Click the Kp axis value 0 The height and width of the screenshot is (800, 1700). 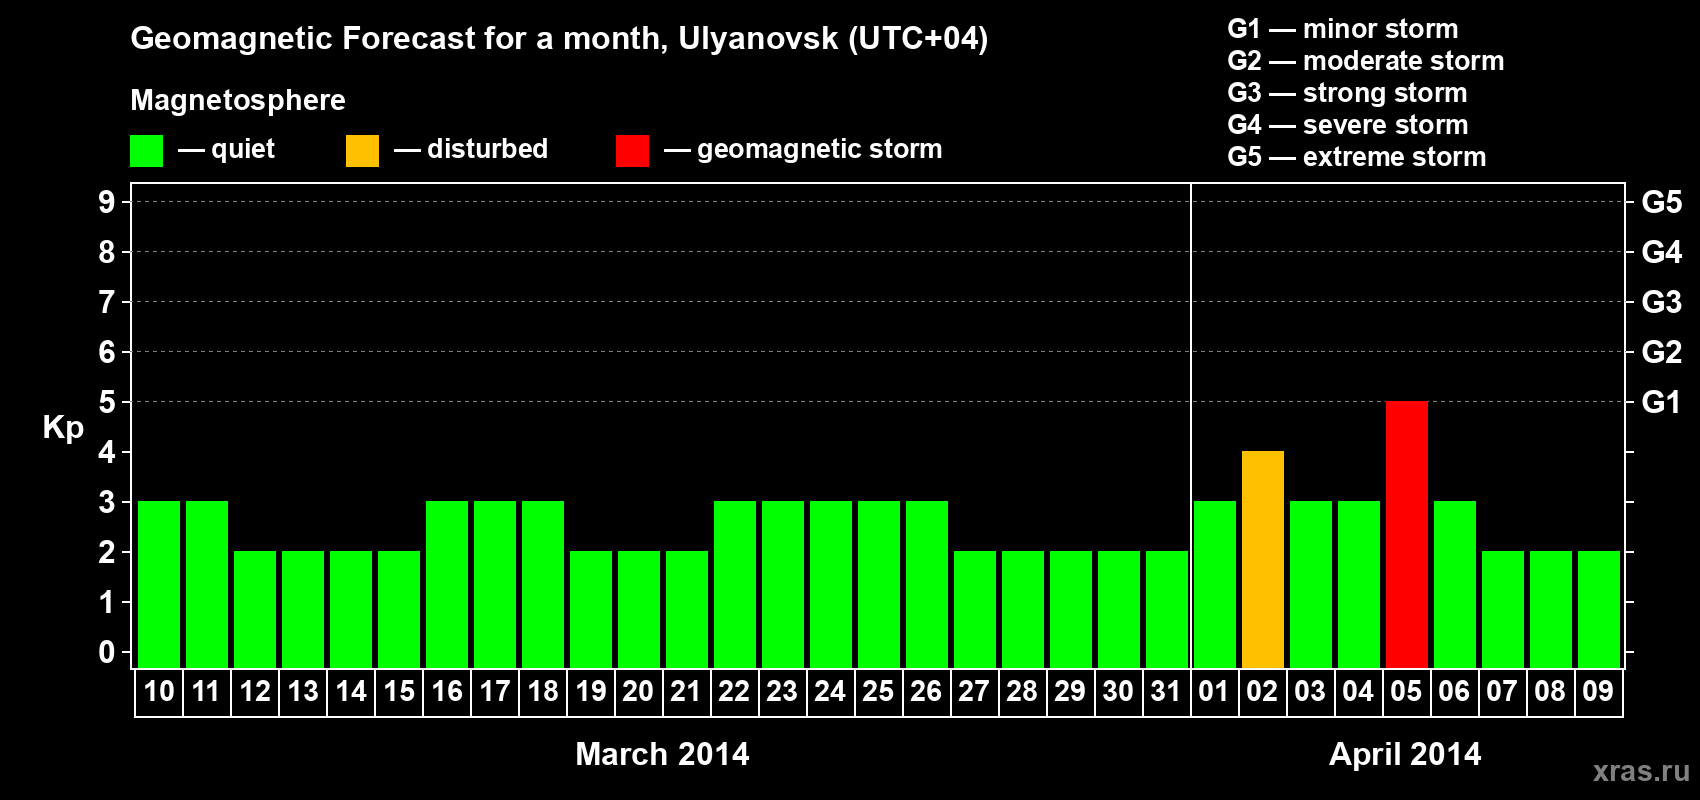[107, 652]
